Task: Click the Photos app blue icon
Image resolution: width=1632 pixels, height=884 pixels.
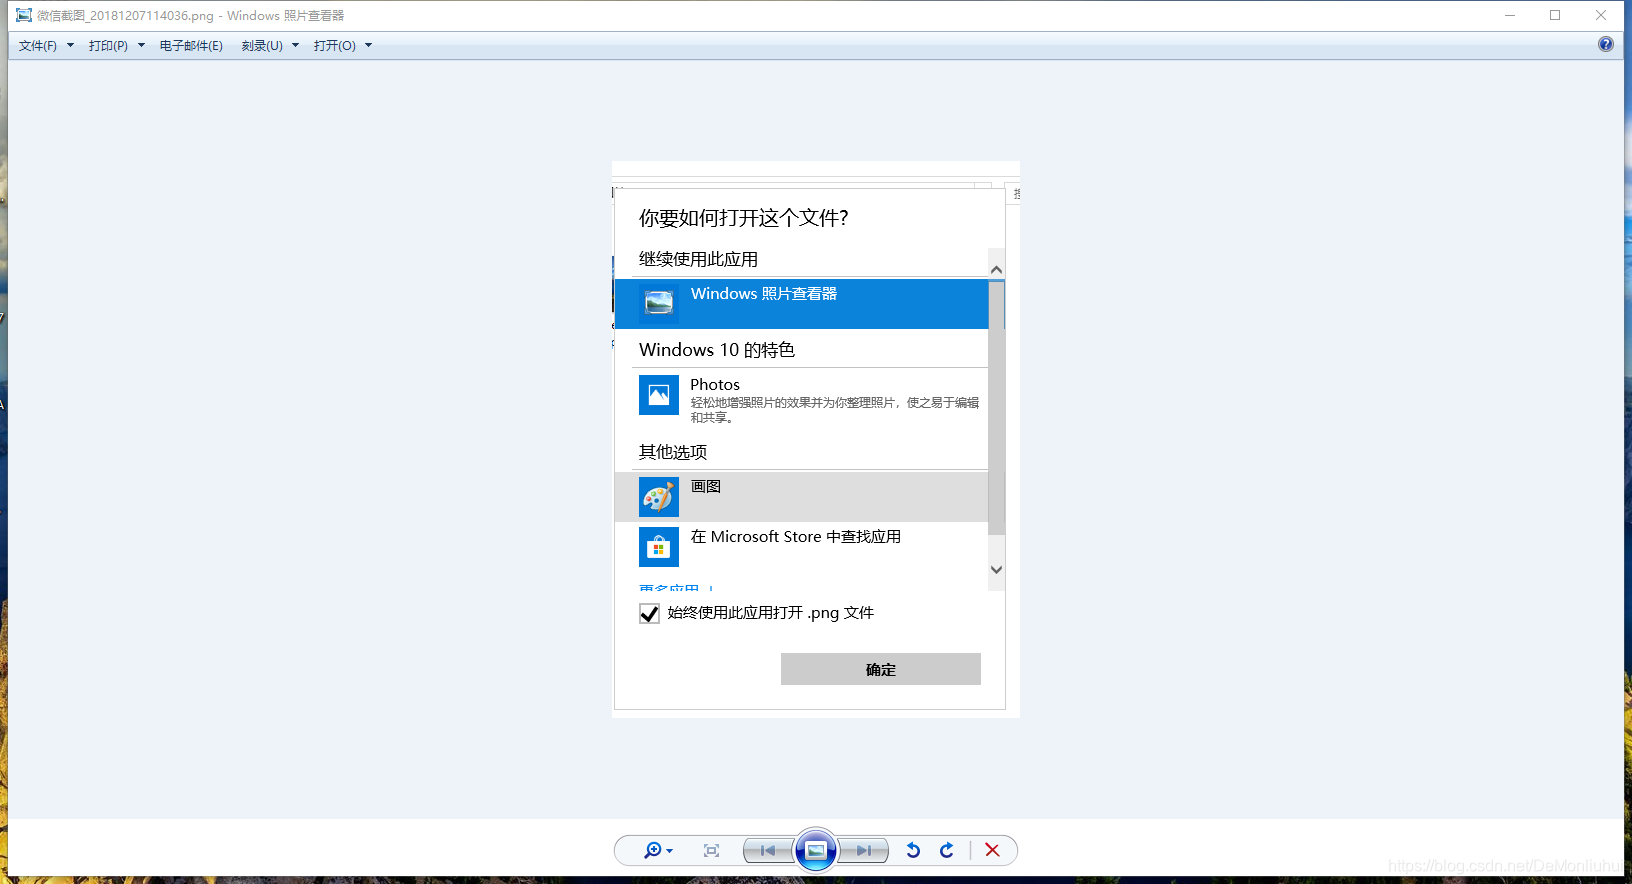Action: pyautogui.click(x=659, y=395)
